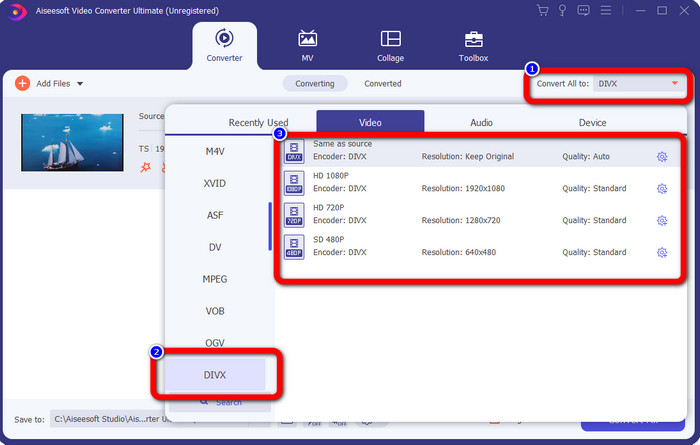700x445 pixels.
Task: Expand the Add Files dropdown arrow
Action: tap(80, 84)
